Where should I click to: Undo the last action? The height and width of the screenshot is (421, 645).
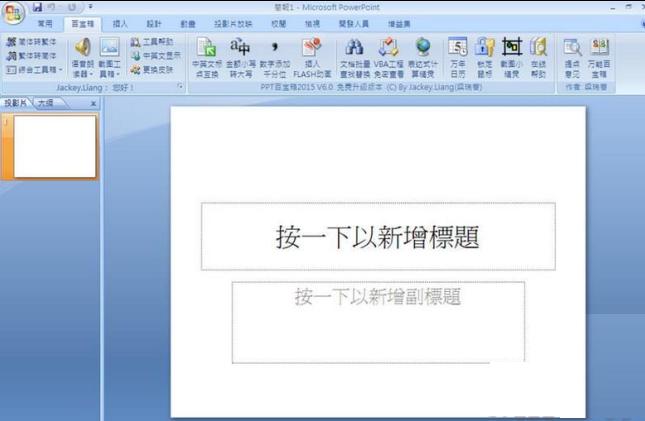[51, 7]
